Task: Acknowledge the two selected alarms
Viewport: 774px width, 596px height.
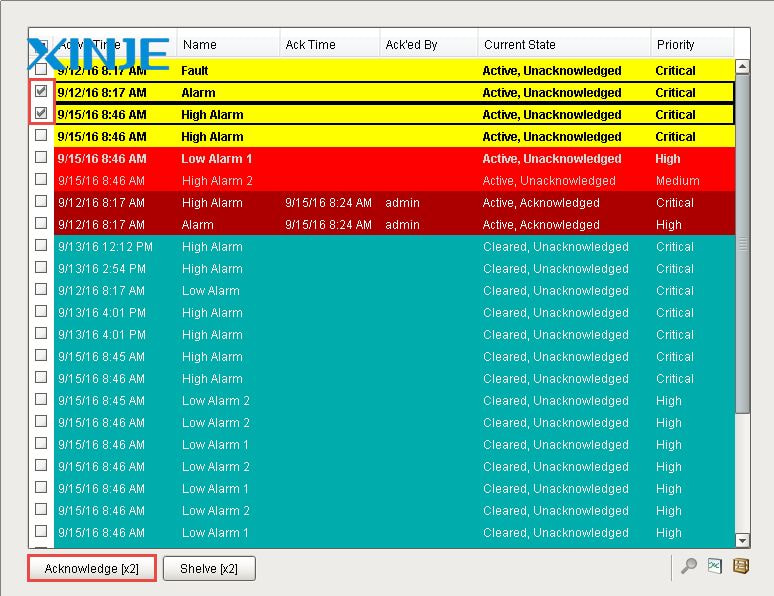Action: (92, 568)
